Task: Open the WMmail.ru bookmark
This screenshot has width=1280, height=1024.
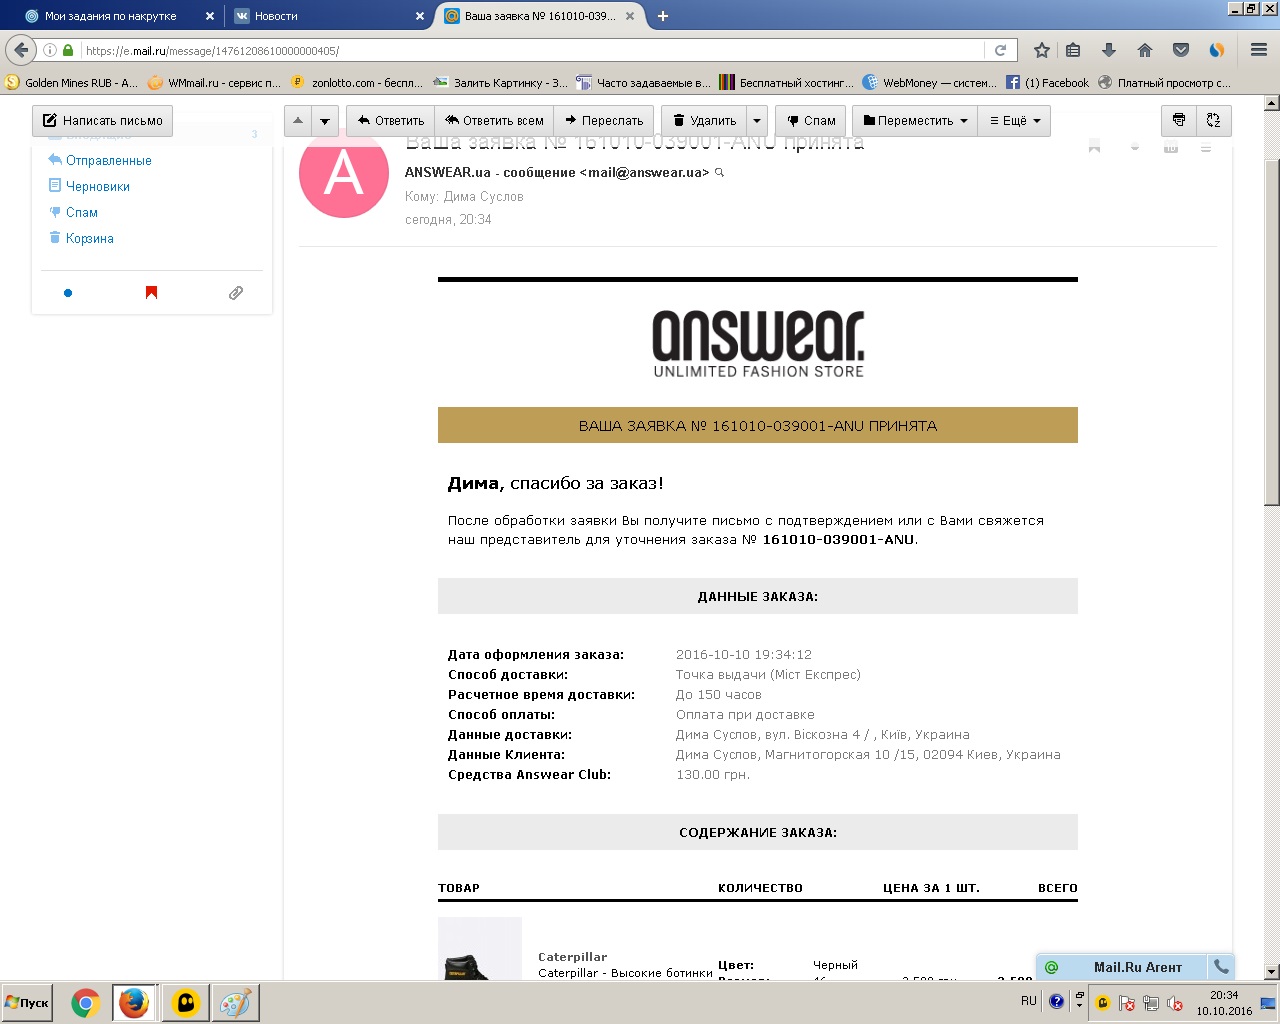Action: tap(214, 83)
